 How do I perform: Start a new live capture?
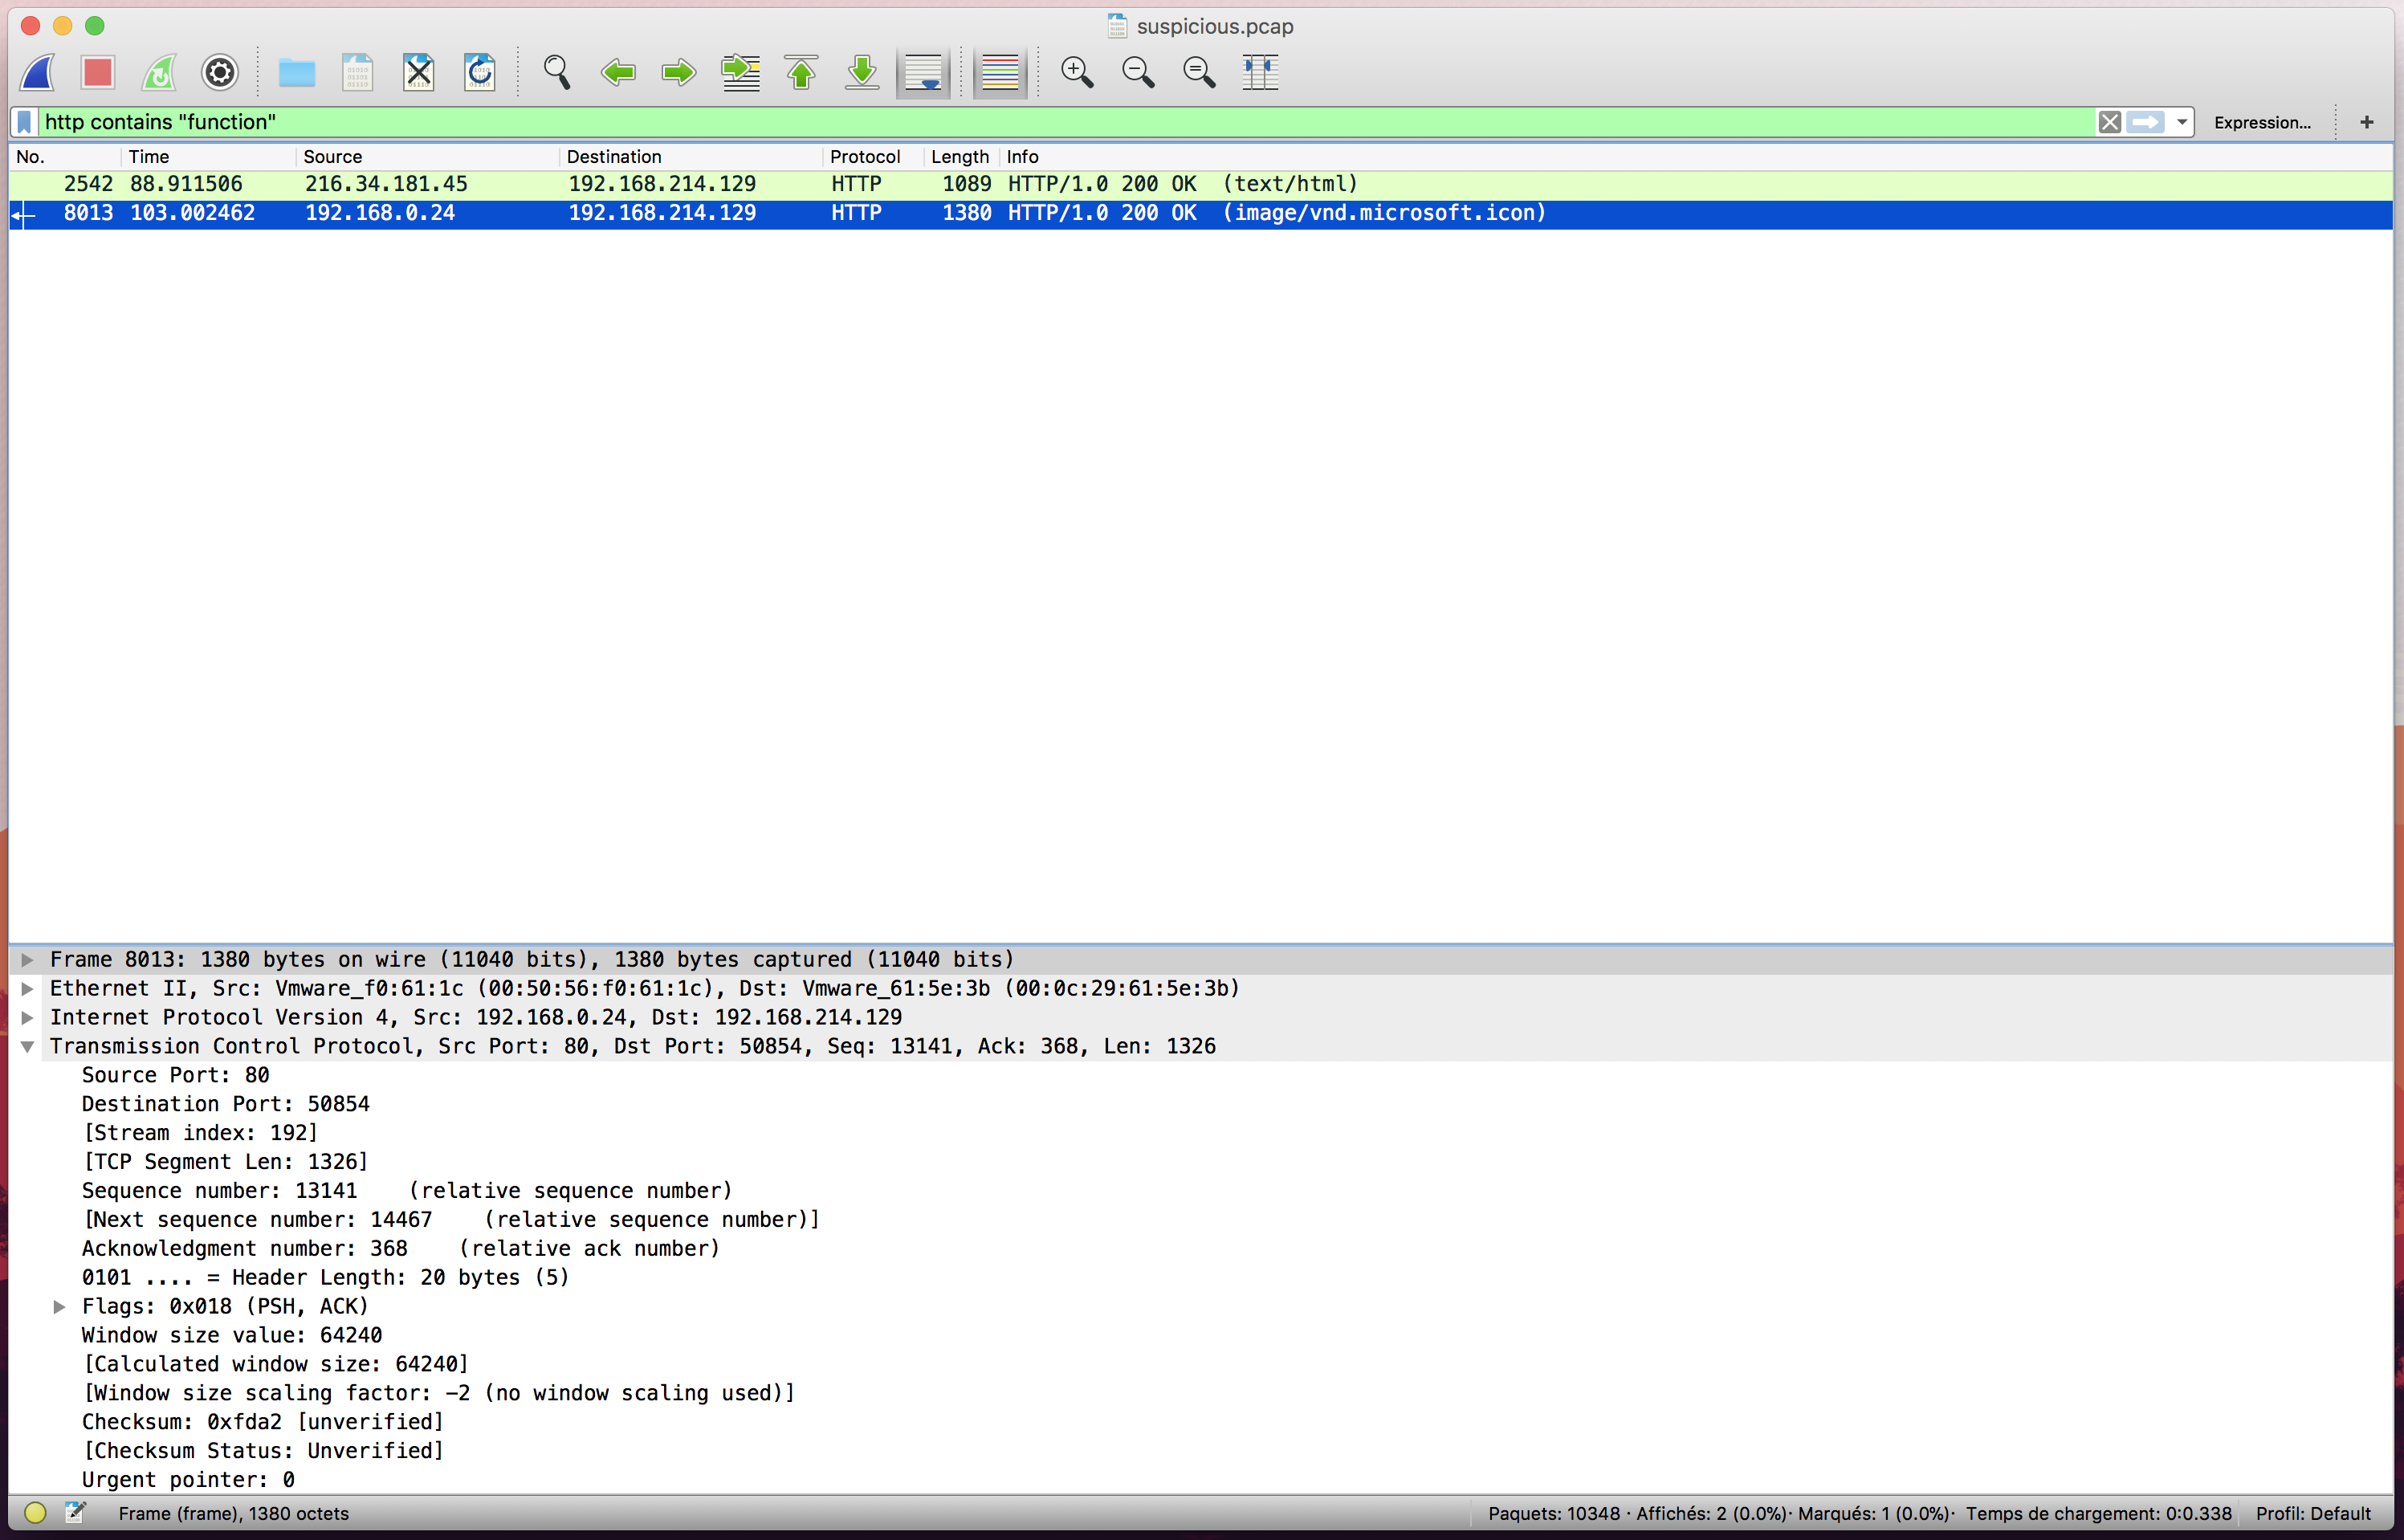[36, 72]
